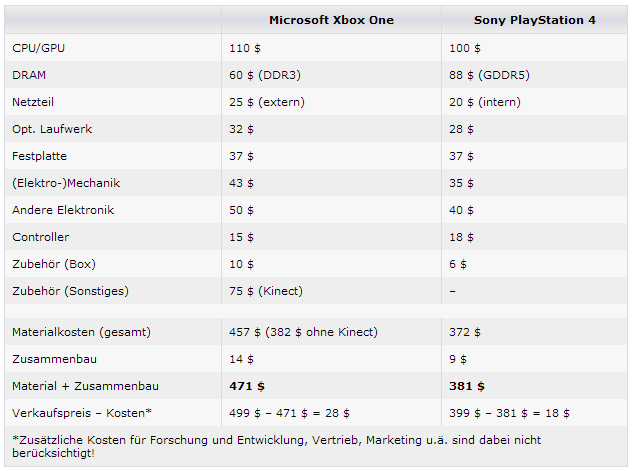Viewport: 635px width, 471px height.
Task: Click the Opt. Laufwerk row label
Action: [52, 129]
